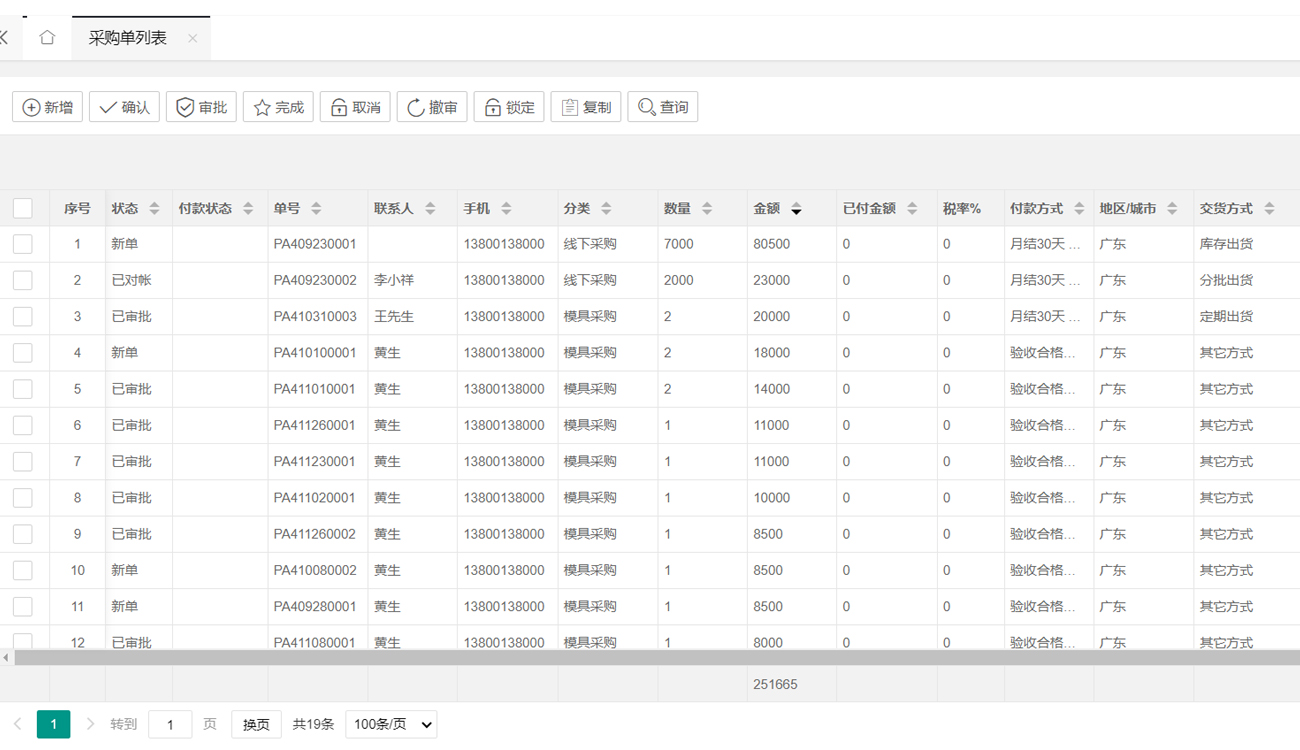Open the 100条/页 page size dropdown
Screen dimensions: 1300x750
pos(391,724)
